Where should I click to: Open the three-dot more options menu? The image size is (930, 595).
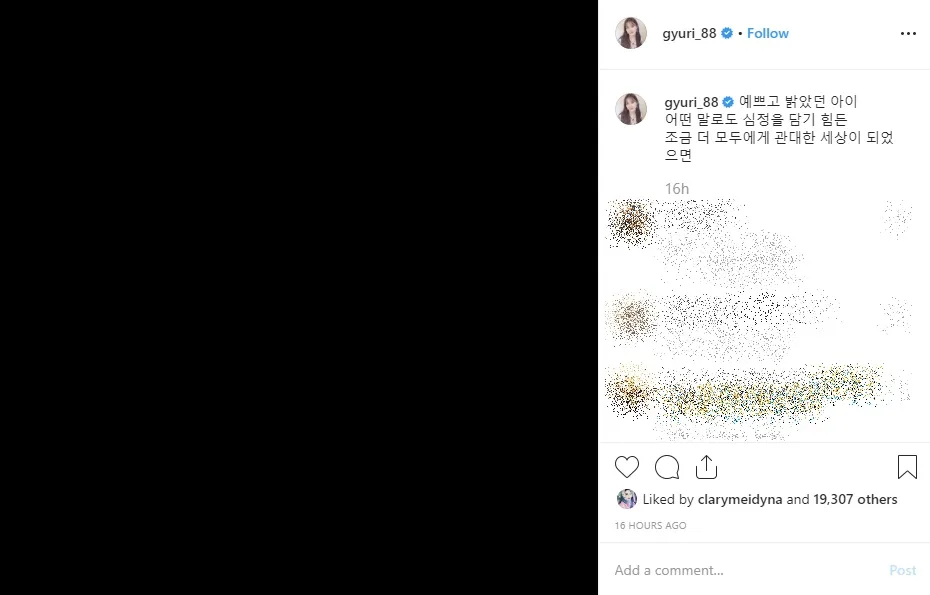pyautogui.click(x=908, y=33)
